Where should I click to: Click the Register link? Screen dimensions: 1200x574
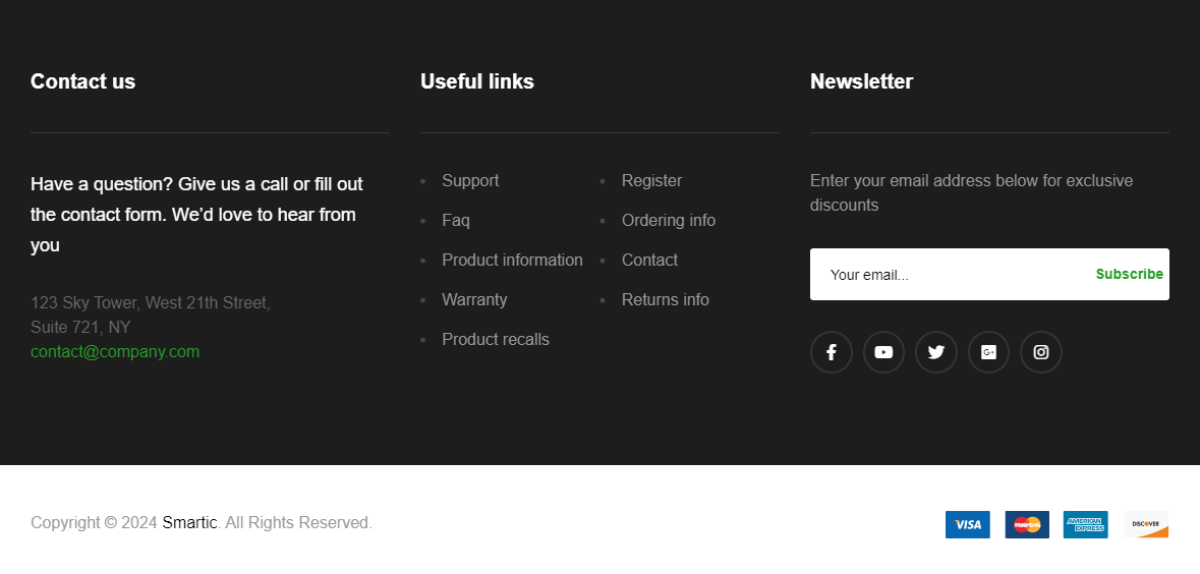click(x=652, y=181)
